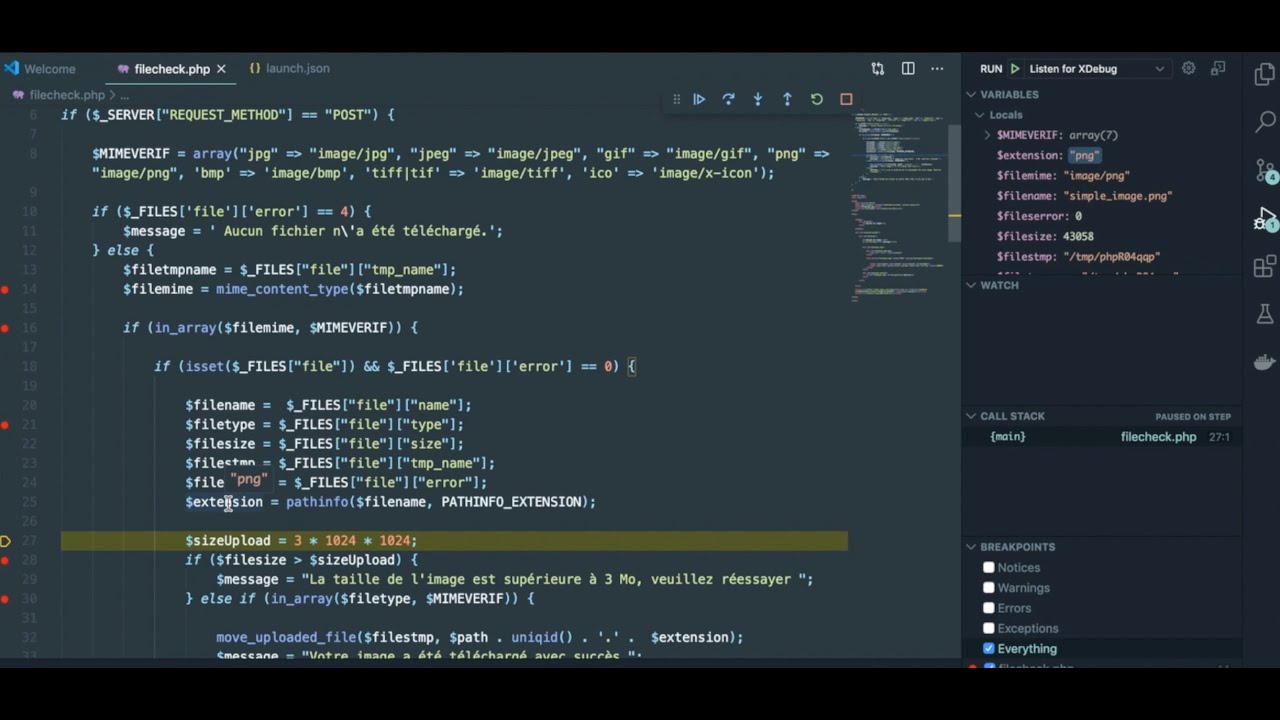1280x720 pixels.
Task: Click the breakpoint dot on line 14
Action: point(5,289)
